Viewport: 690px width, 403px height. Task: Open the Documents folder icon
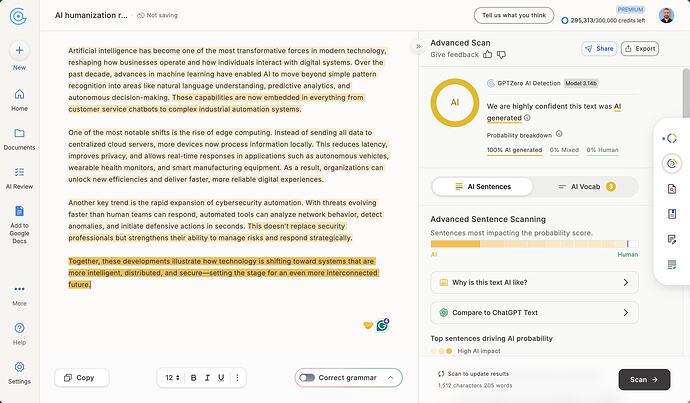19,133
